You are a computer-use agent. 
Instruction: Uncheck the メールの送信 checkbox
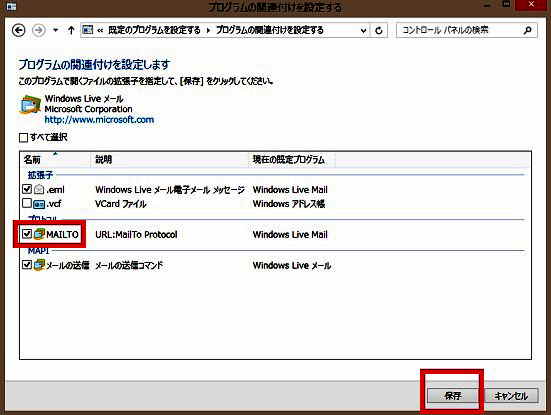27,265
